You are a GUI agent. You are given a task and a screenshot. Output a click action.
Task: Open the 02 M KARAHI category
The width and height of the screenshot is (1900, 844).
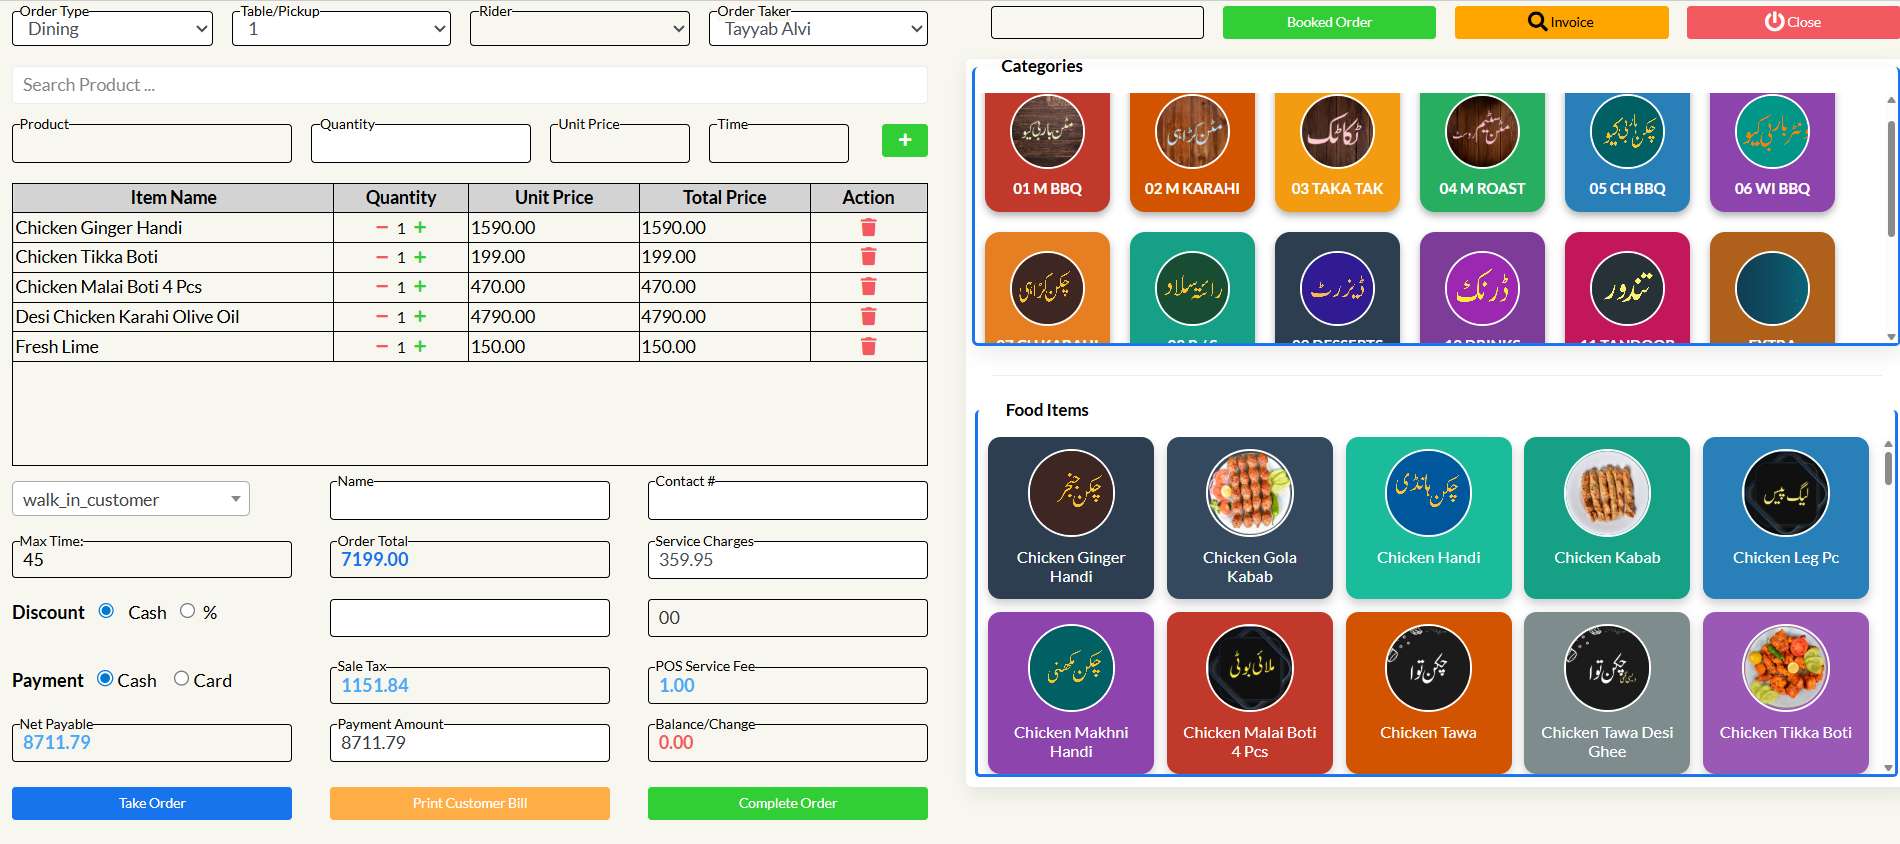point(1192,152)
